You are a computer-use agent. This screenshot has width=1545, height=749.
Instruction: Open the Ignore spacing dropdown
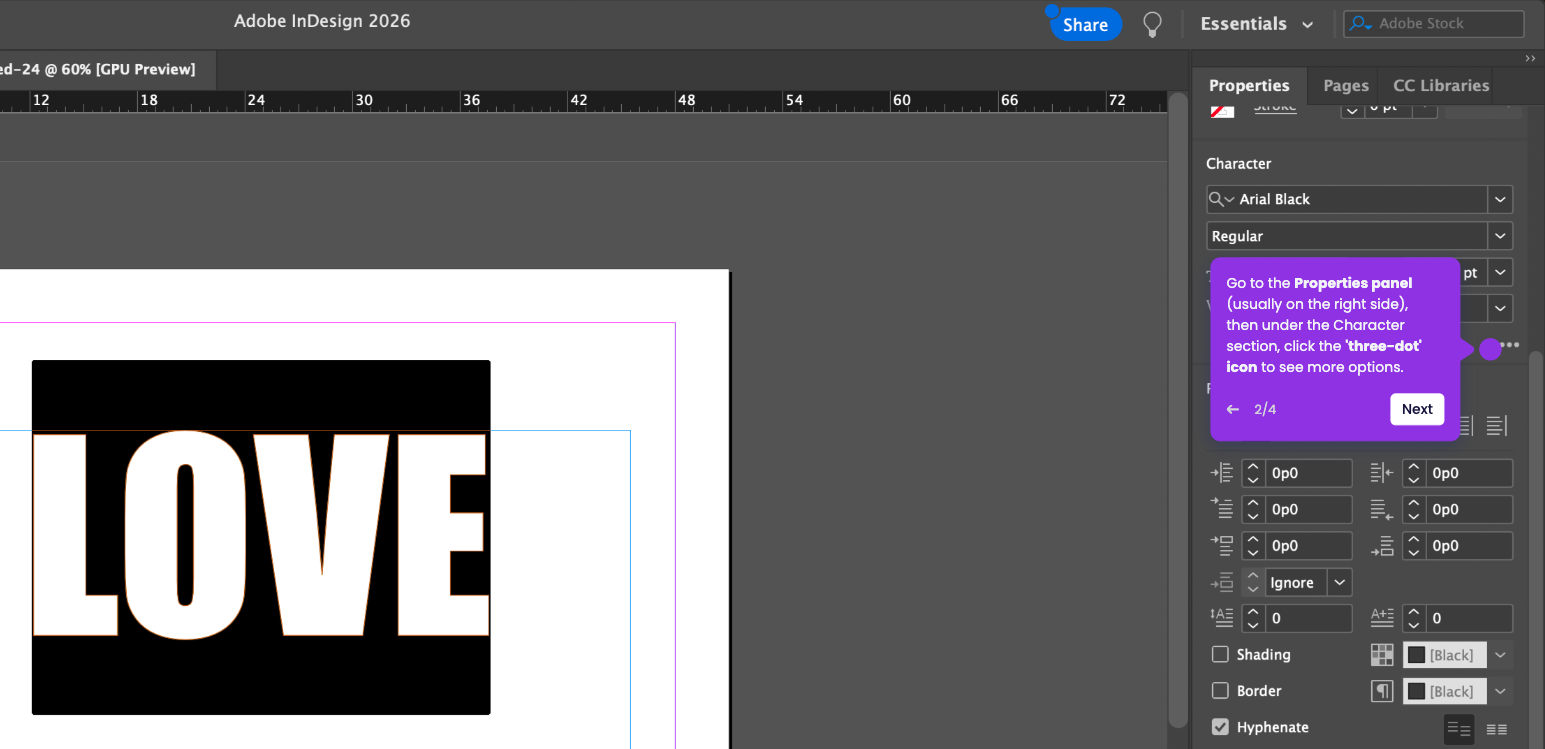tap(1340, 582)
